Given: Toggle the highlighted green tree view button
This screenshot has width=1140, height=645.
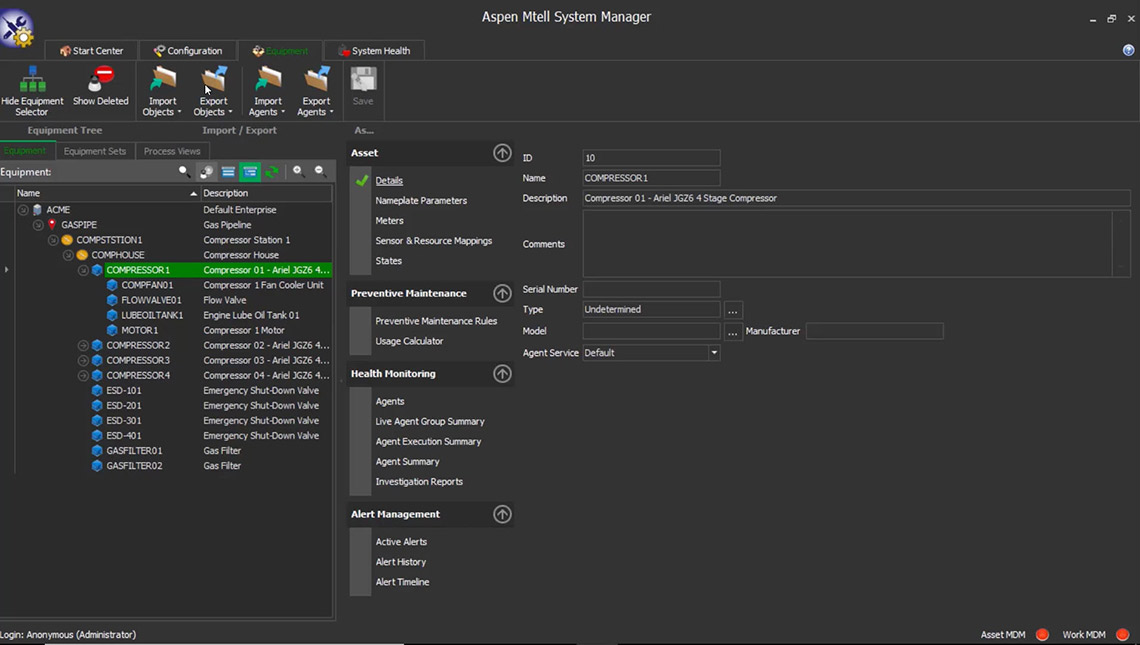Looking at the screenshot, I should click(x=250, y=172).
